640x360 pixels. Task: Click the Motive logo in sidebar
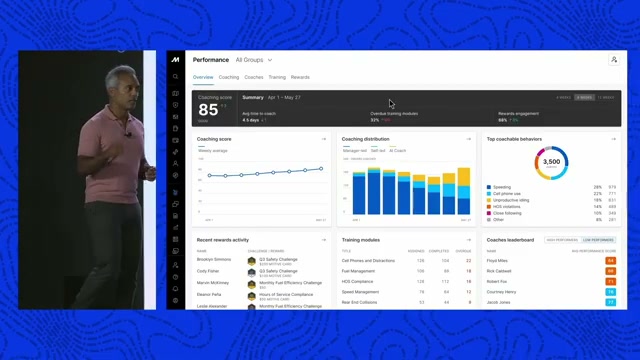click(175, 60)
